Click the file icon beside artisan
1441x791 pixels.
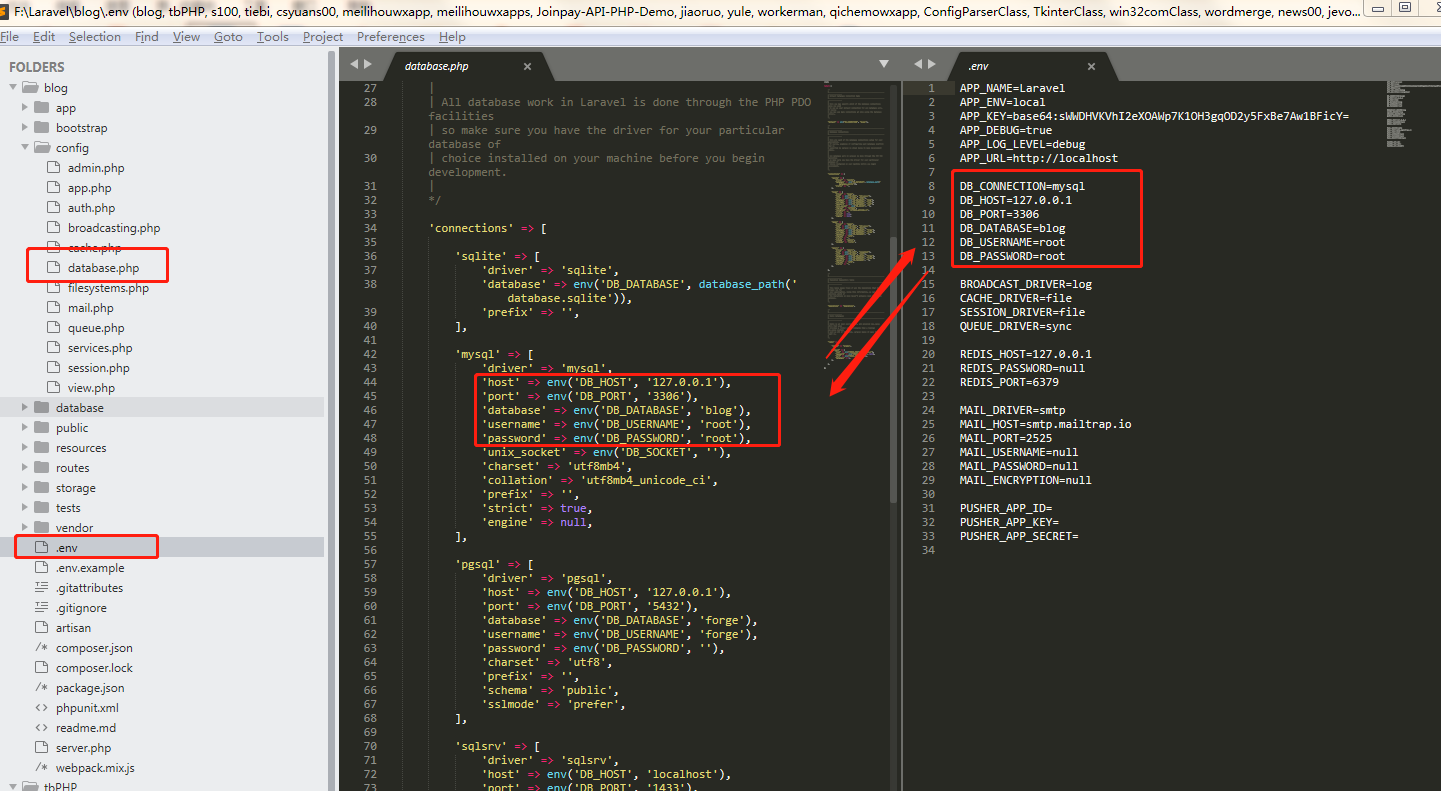[x=41, y=628]
